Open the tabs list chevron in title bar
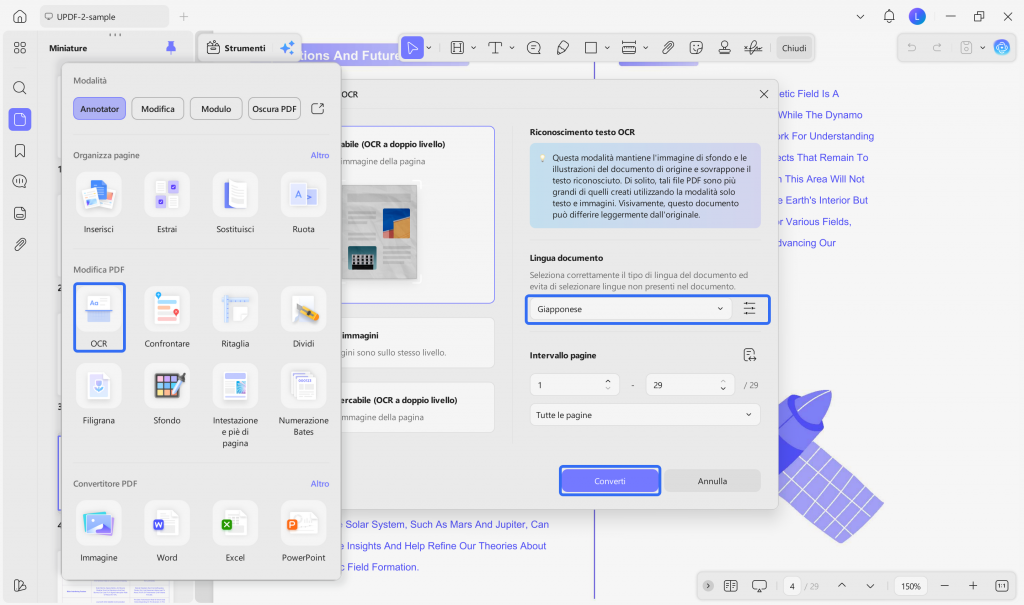Viewport: 1024px width, 605px height. click(860, 16)
